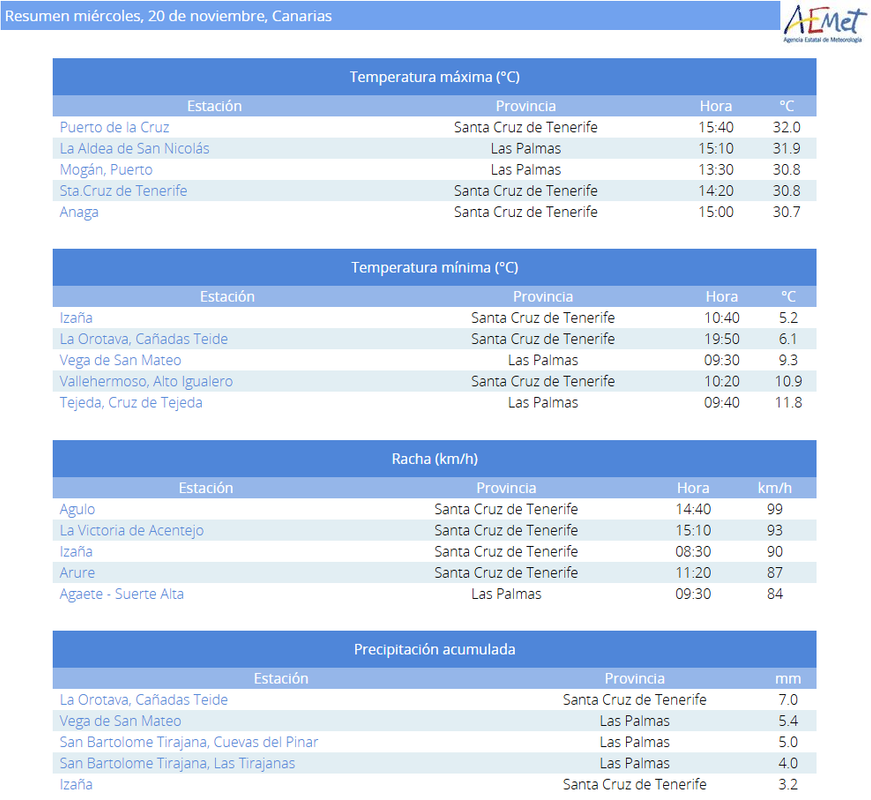Open La Aldea de San Nicolás station
The height and width of the screenshot is (800, 871).
pos(134,148)
